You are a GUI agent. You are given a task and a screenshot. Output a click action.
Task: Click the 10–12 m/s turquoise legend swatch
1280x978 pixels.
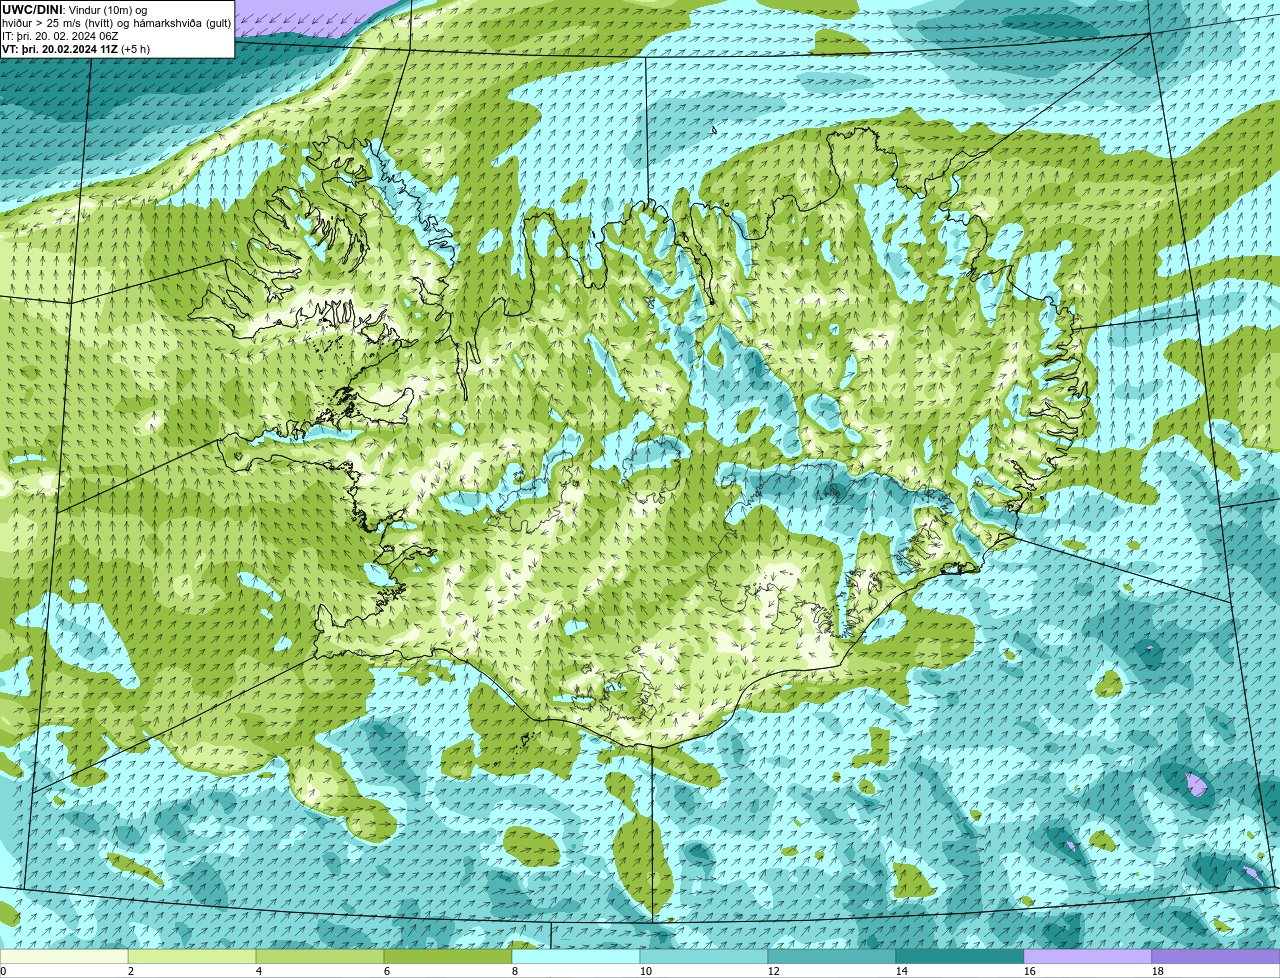click(x=704, y=957)
